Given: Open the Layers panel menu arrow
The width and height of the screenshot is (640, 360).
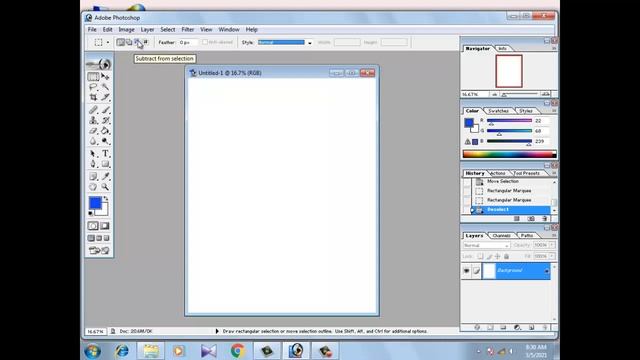Looking at the screenshot, I should click(554, 236).
